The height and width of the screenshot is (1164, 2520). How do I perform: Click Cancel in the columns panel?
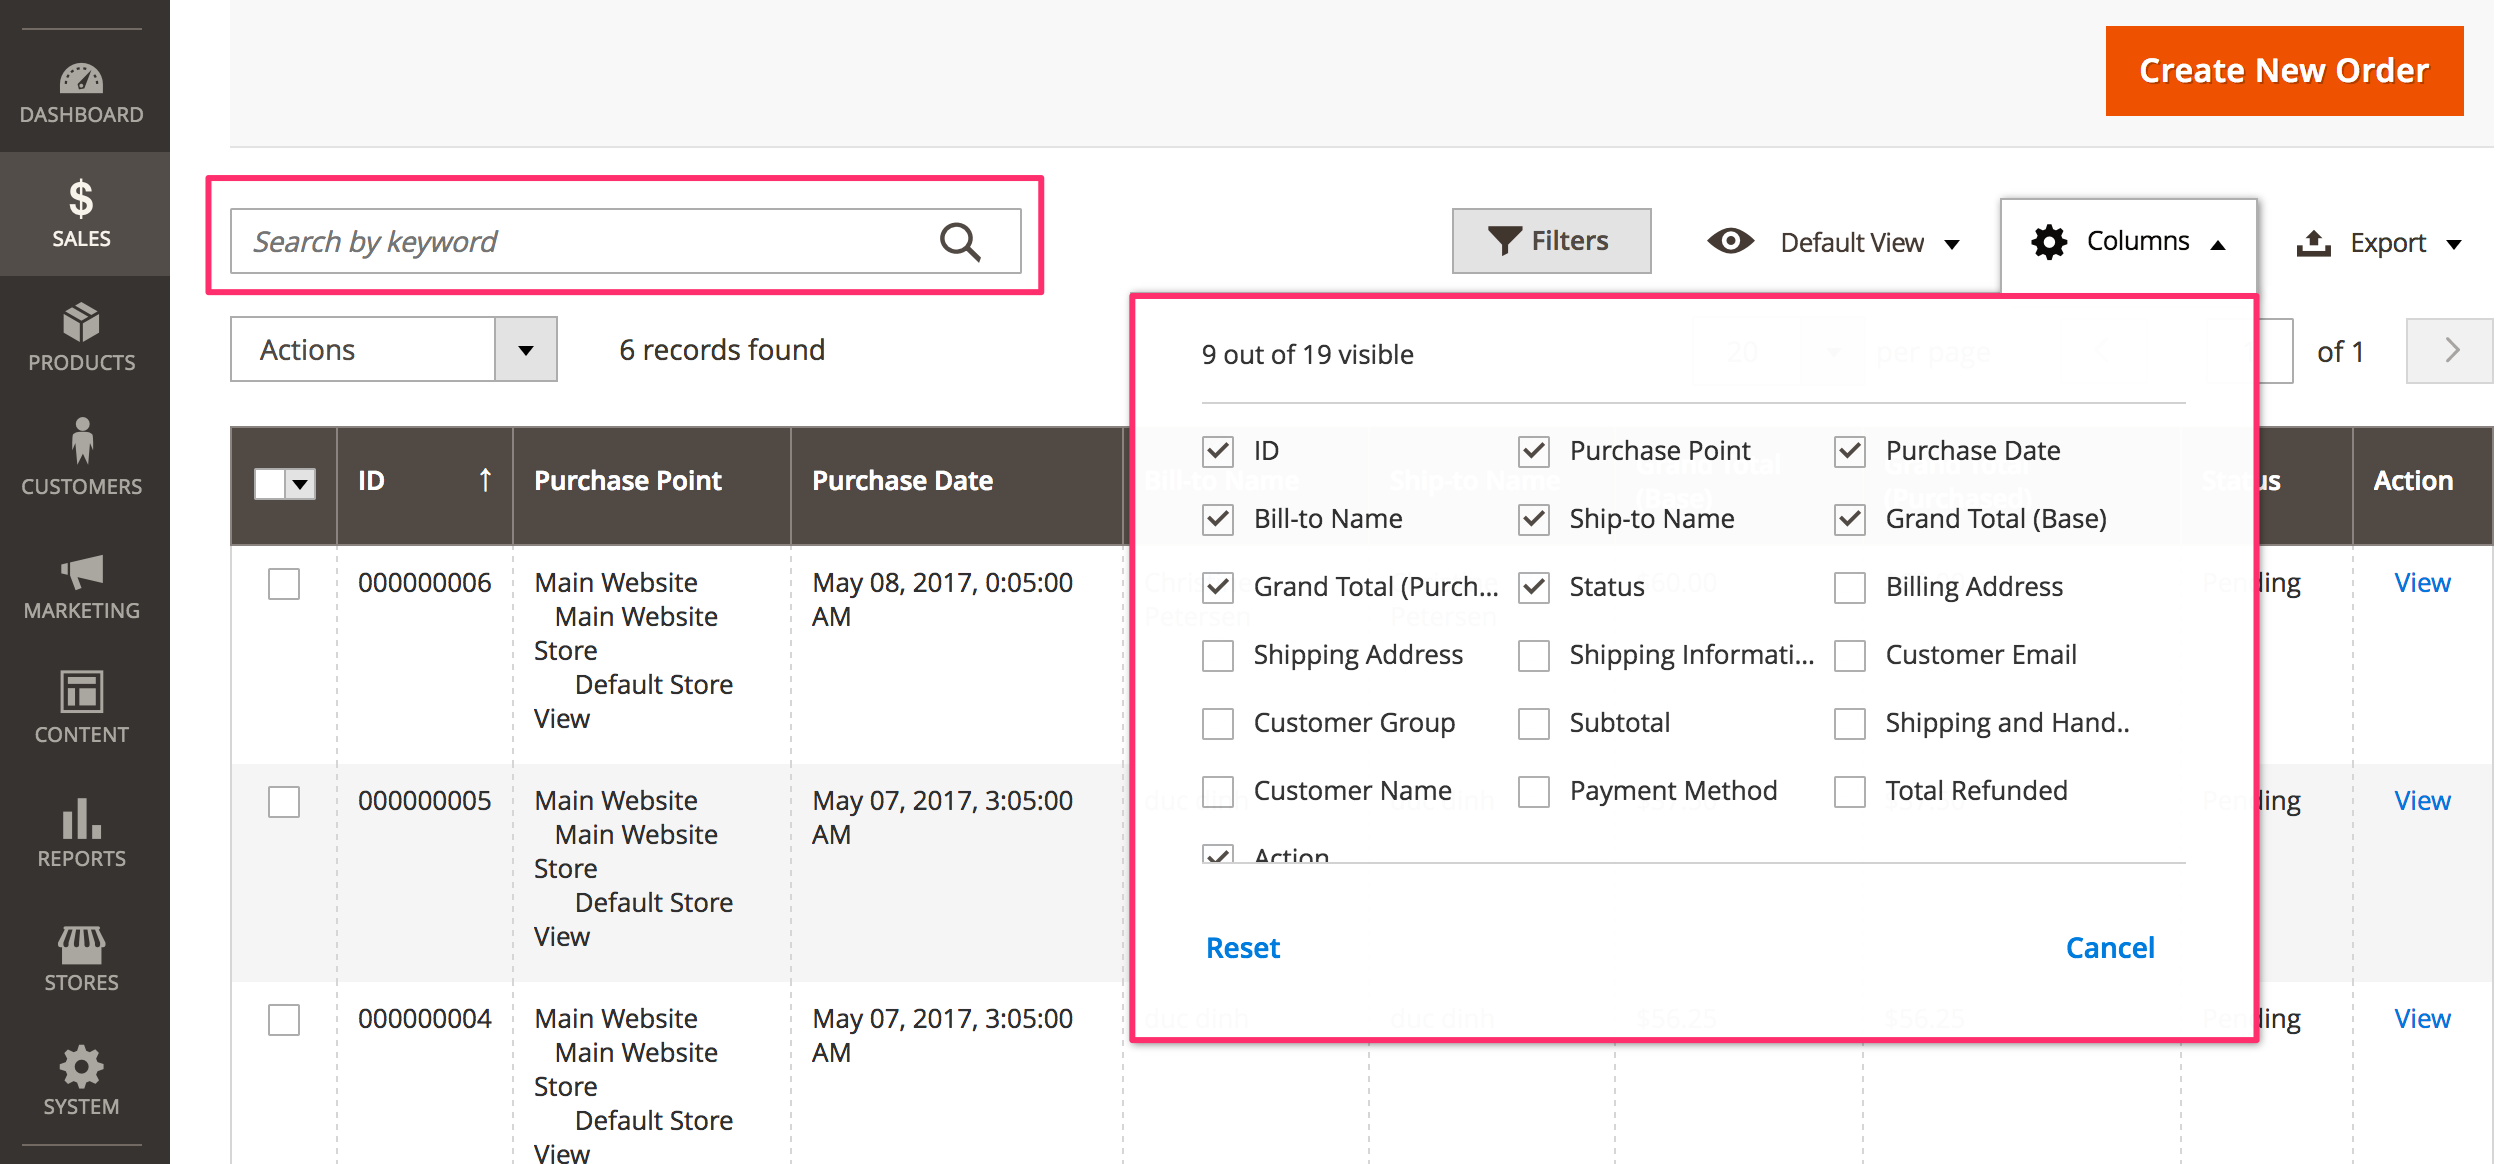[2110, 948]
